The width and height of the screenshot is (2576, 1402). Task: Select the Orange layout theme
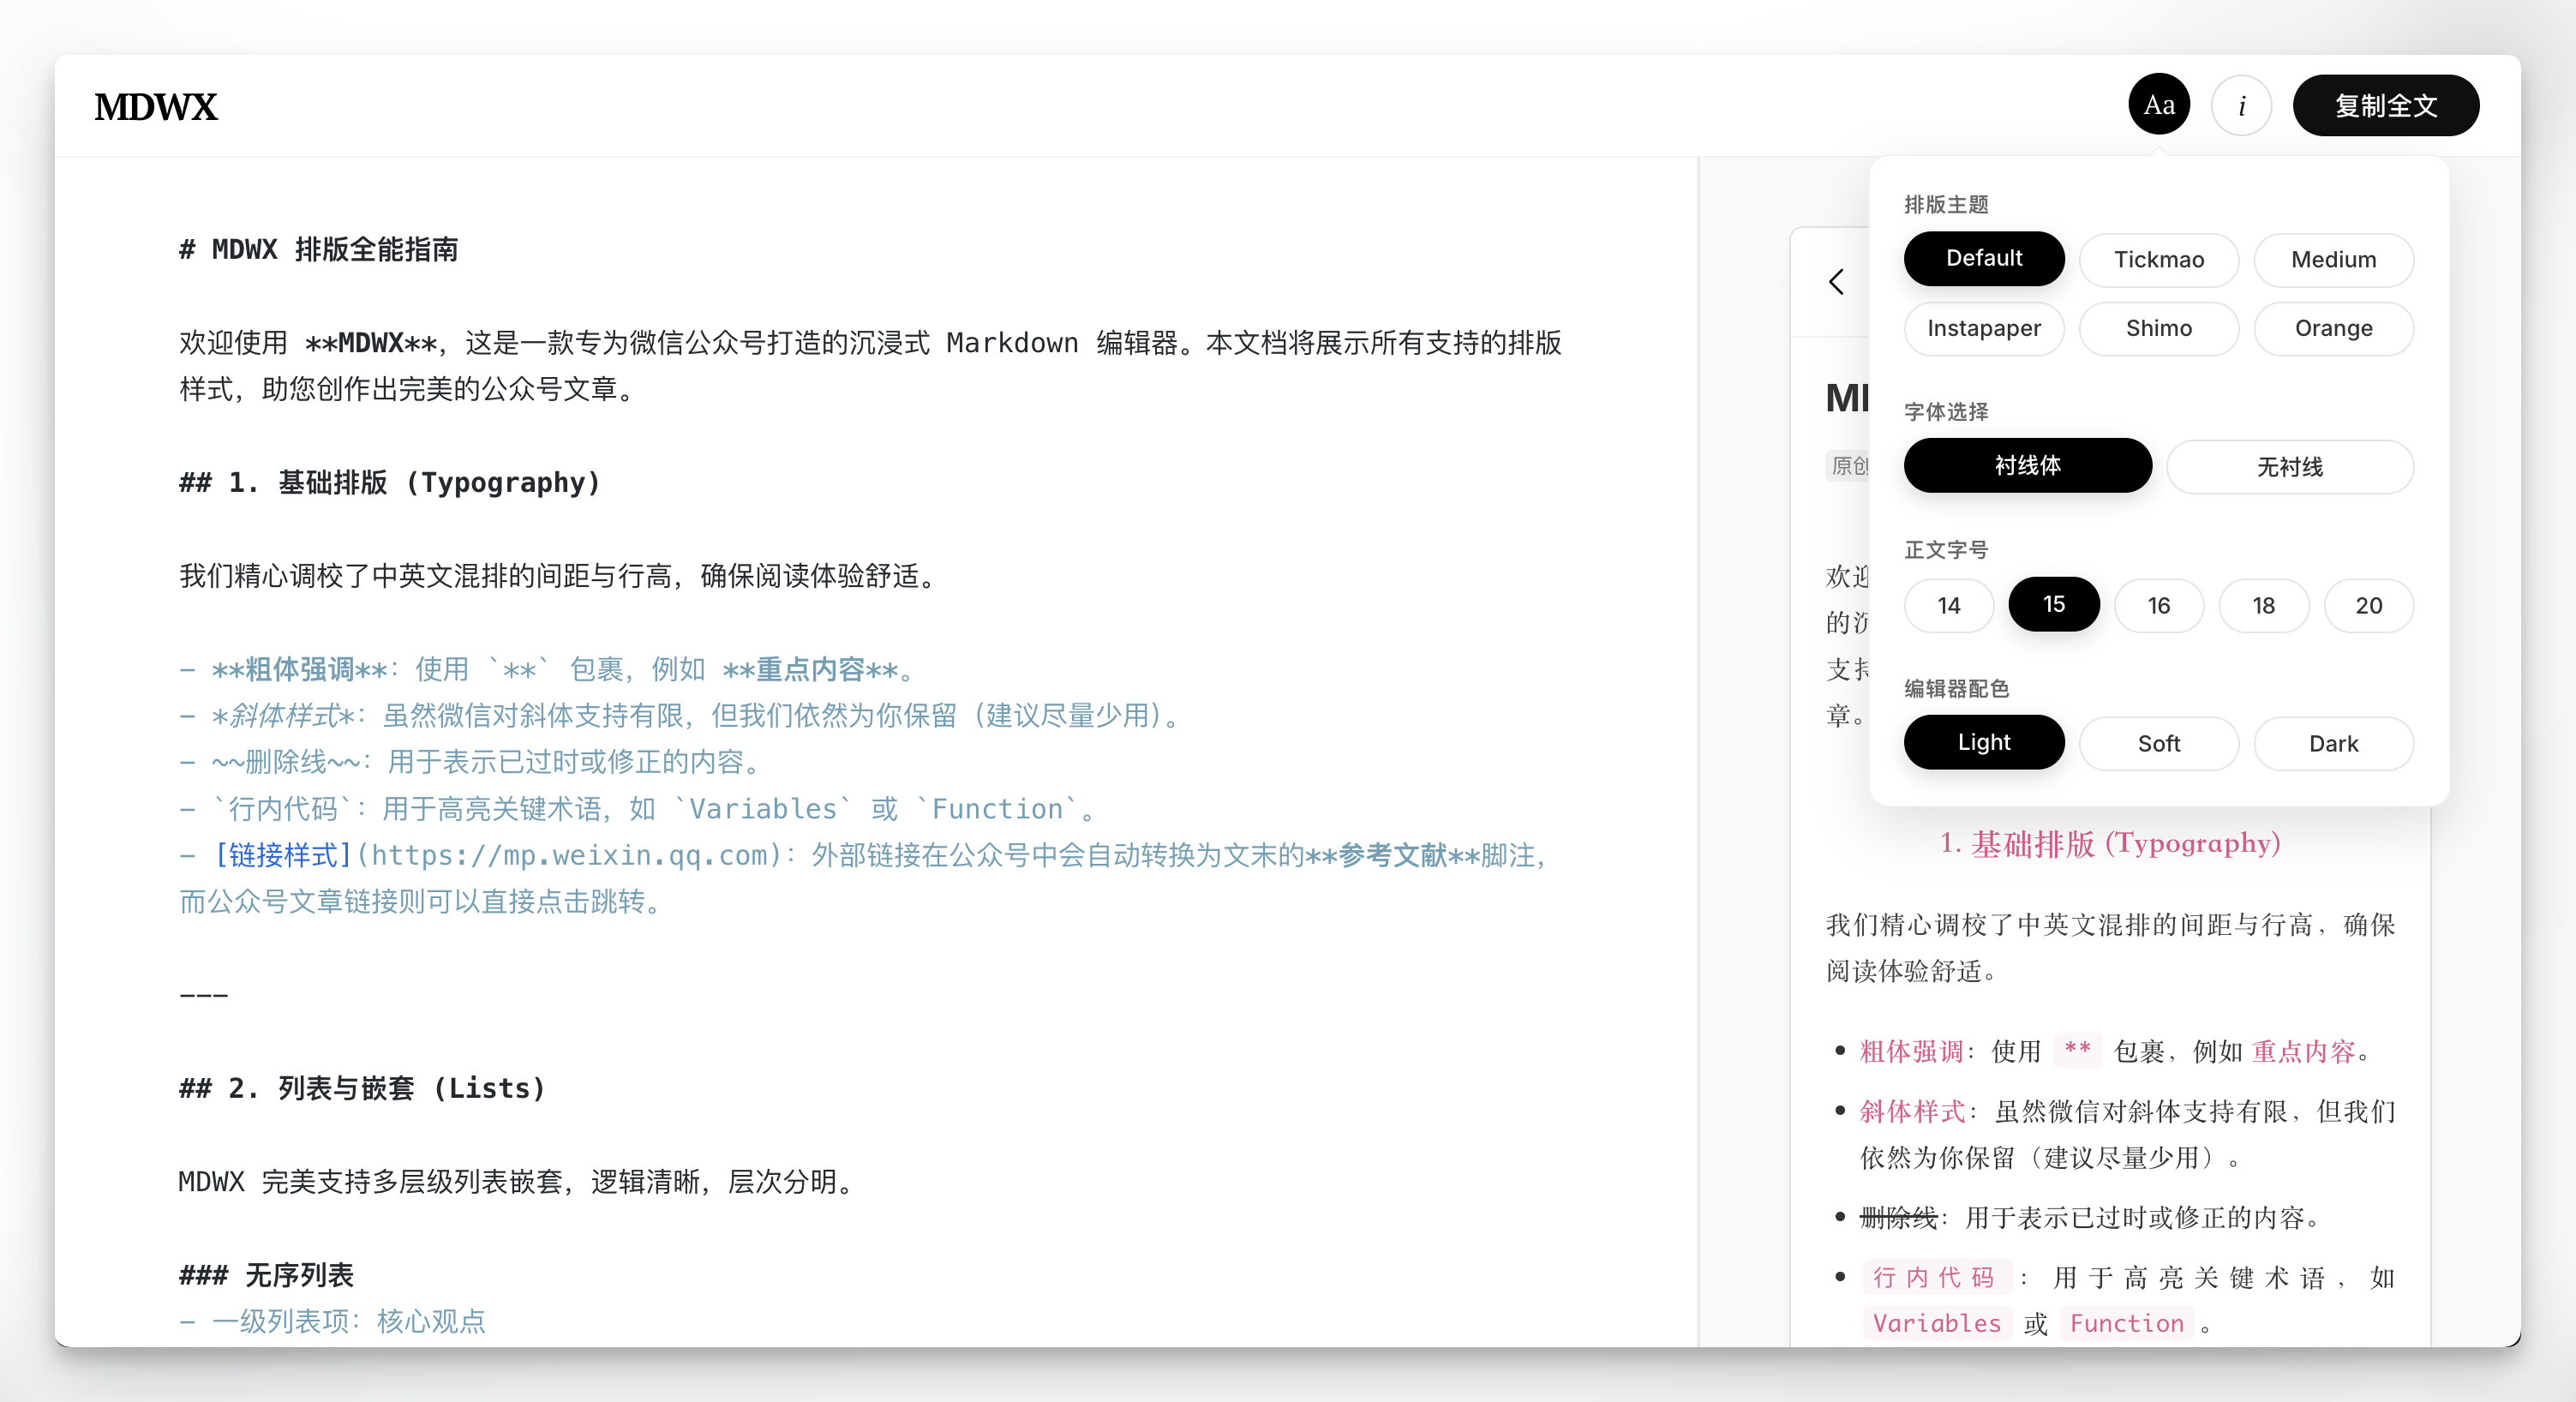pyautogui.click(x=2333, y=328)
